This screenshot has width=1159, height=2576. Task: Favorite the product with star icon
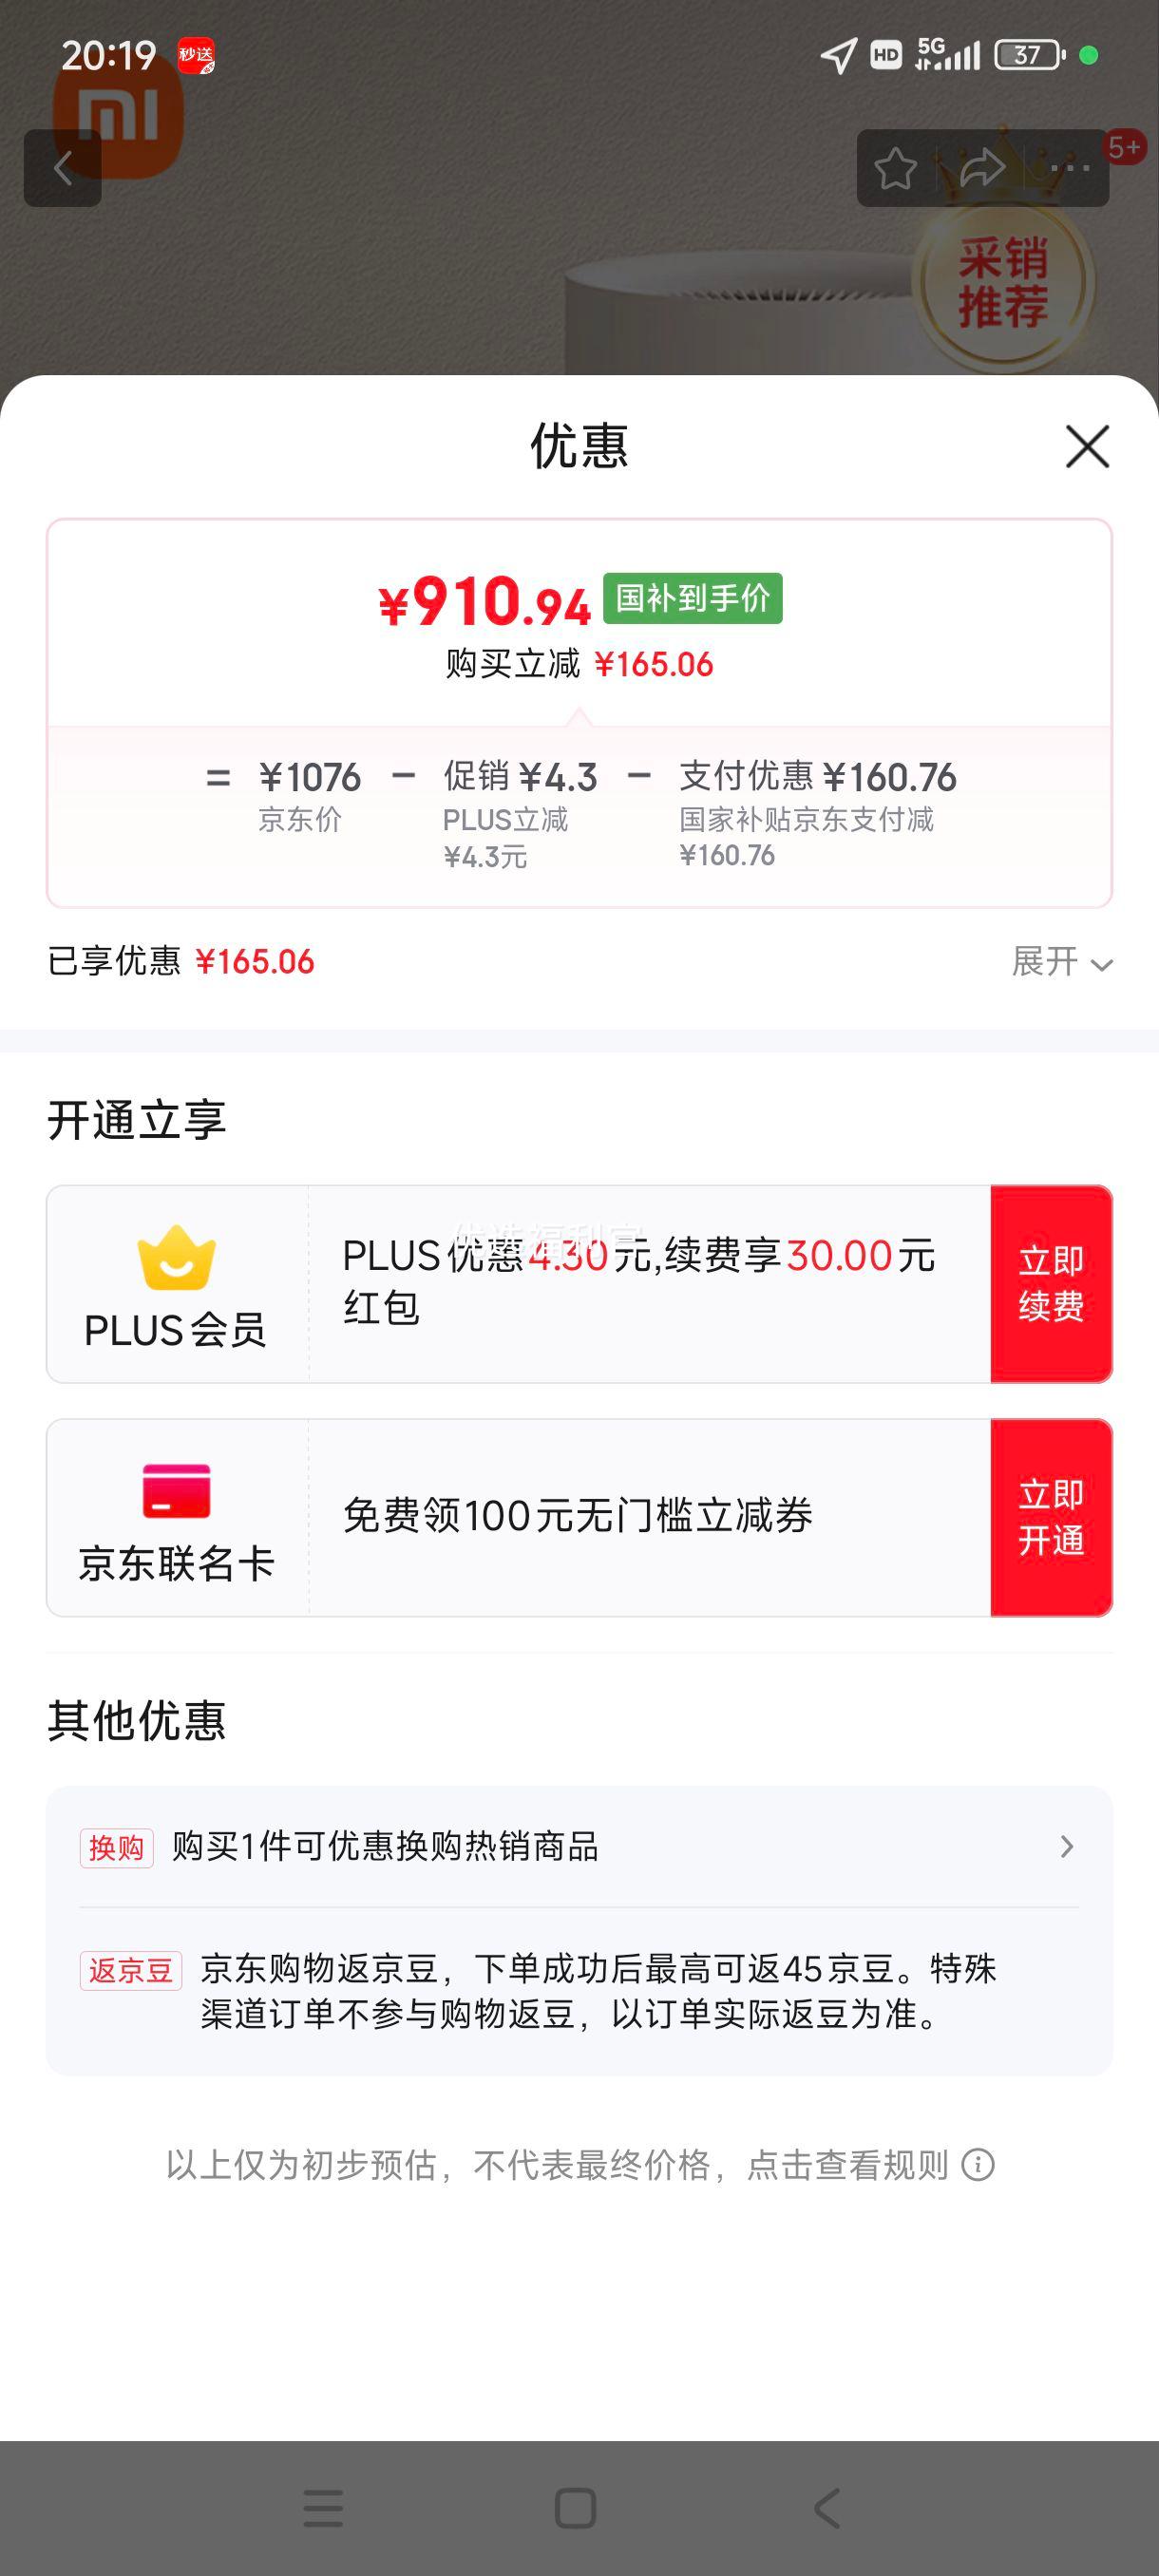[x=895, y=168]
